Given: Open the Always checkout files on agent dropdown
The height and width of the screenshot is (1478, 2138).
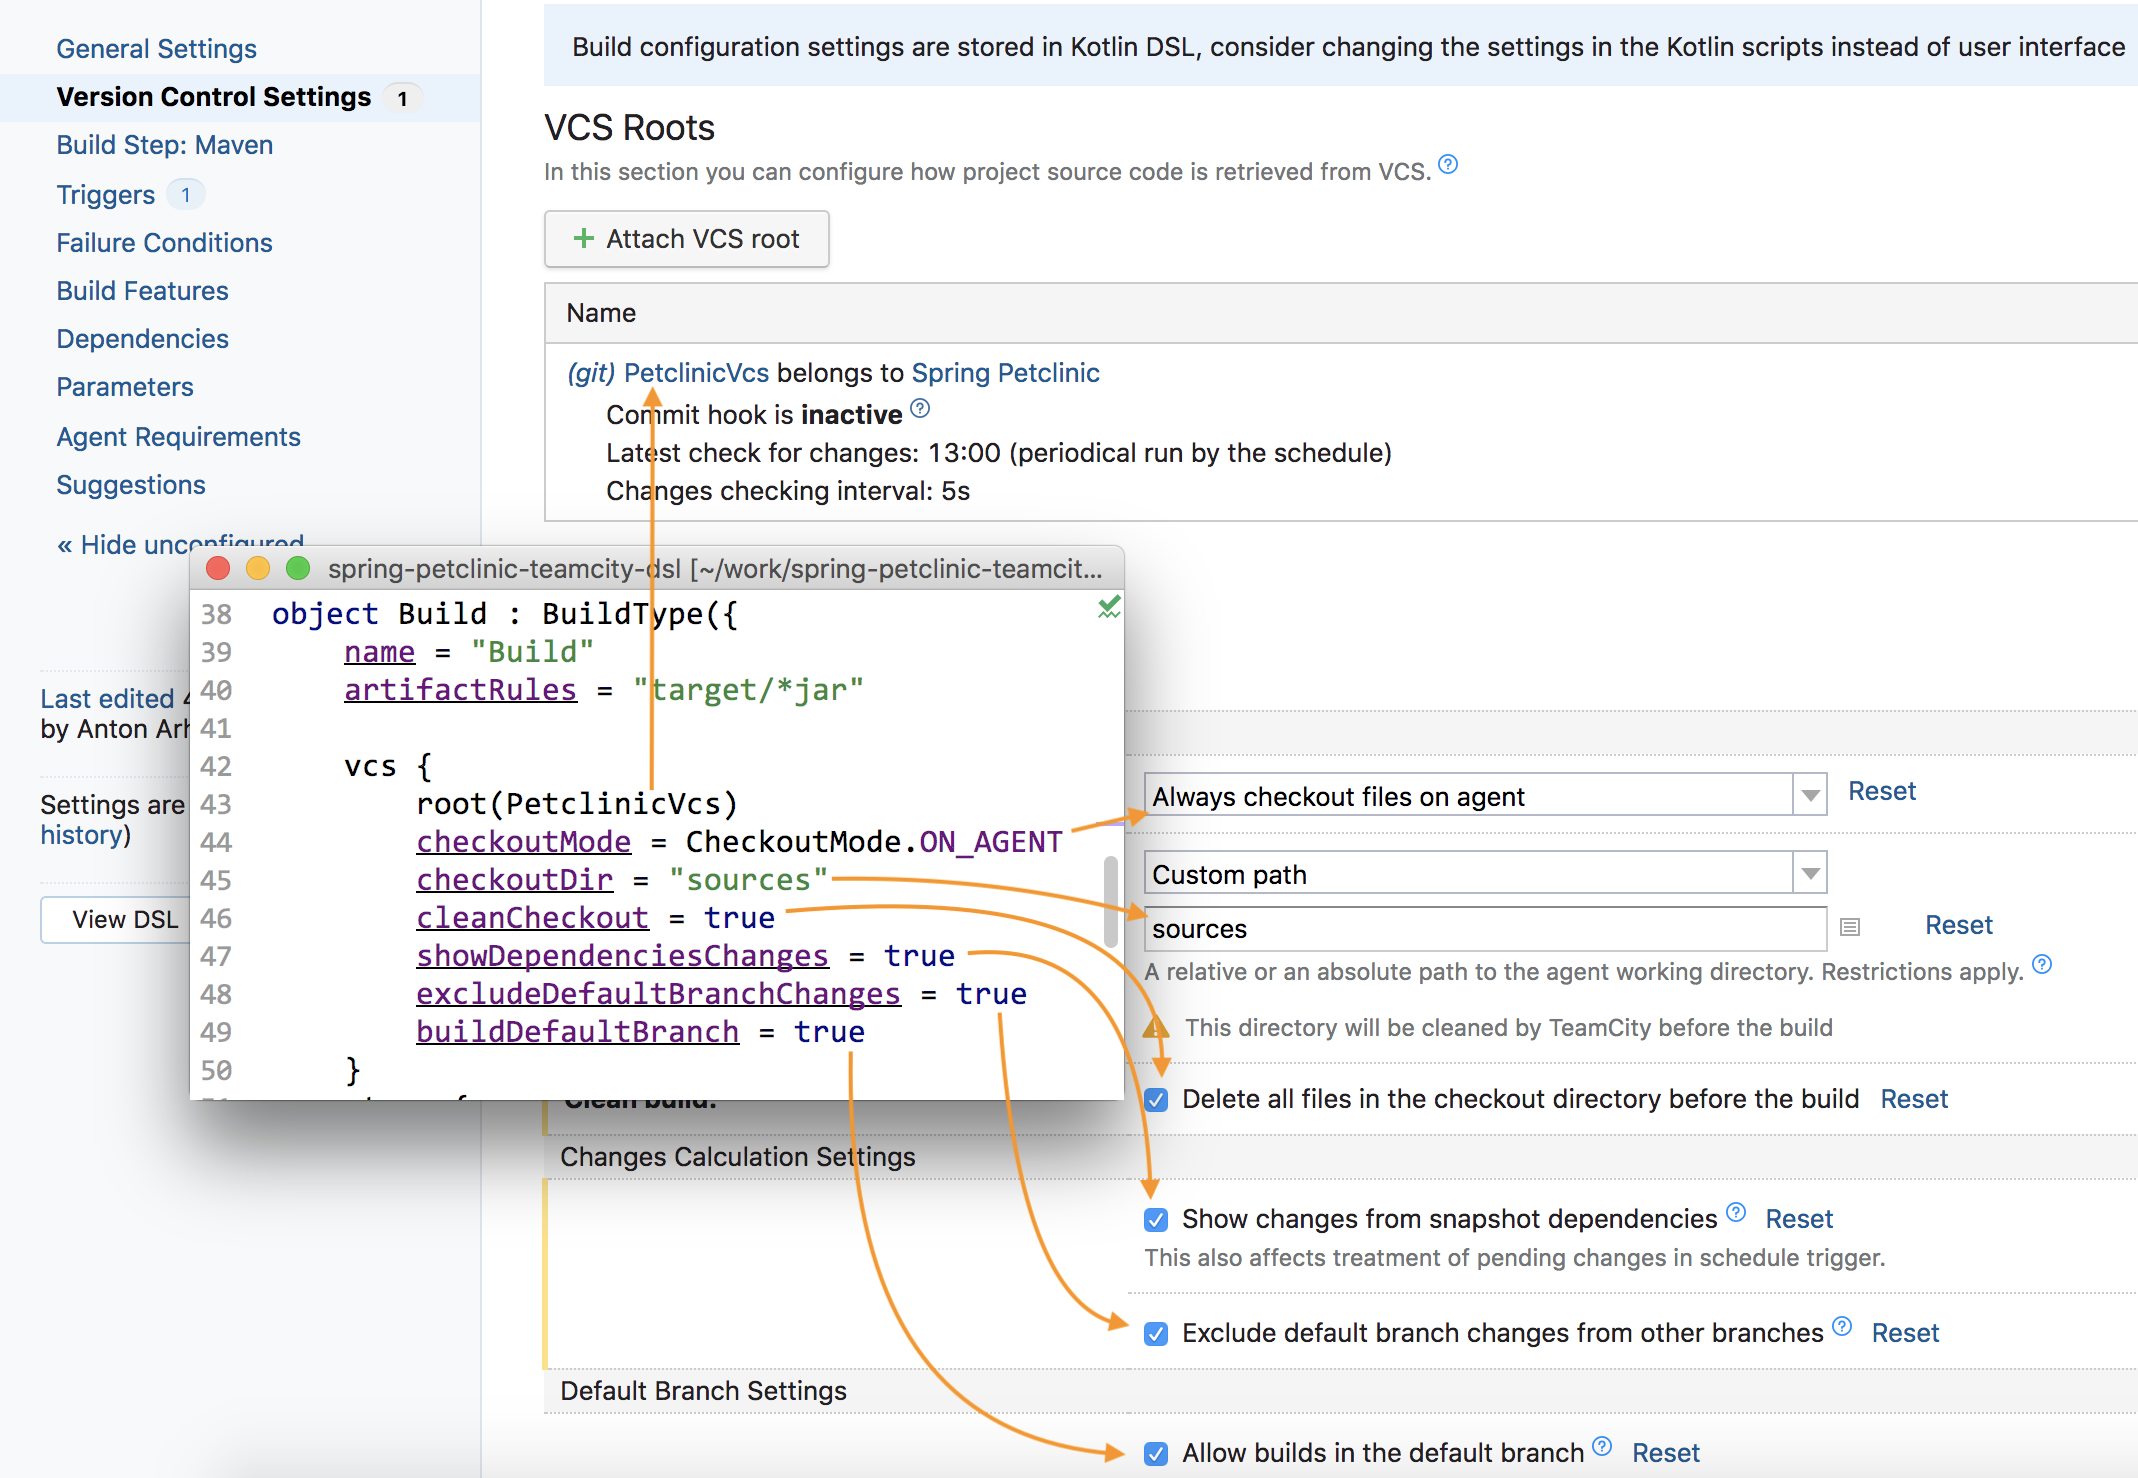Looking at the screenshot, I should [1485, 795].
